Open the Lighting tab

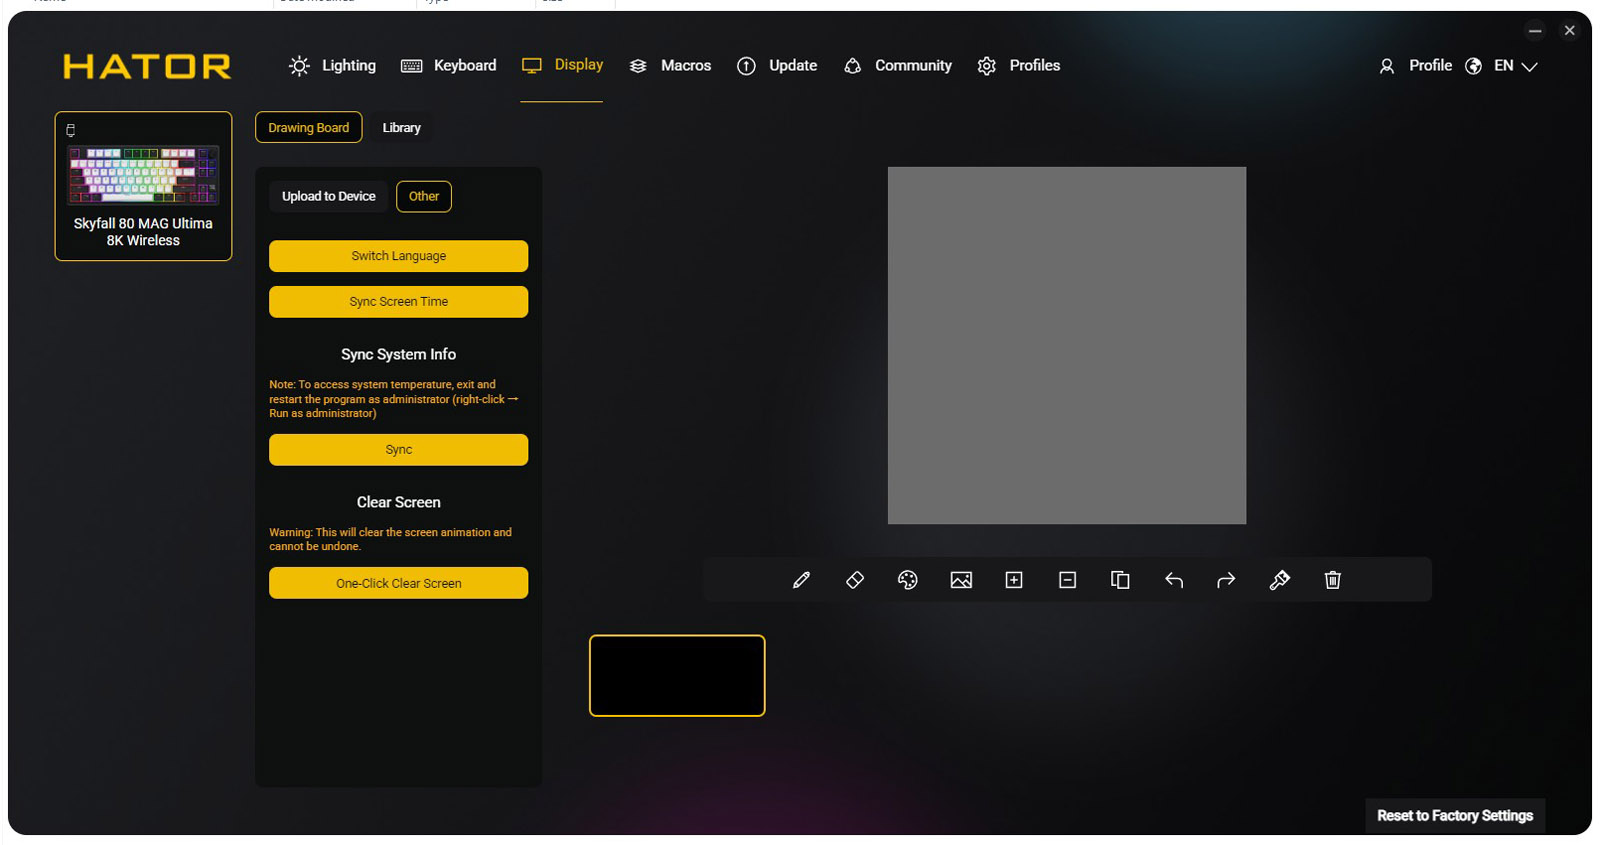coord(333,66)
